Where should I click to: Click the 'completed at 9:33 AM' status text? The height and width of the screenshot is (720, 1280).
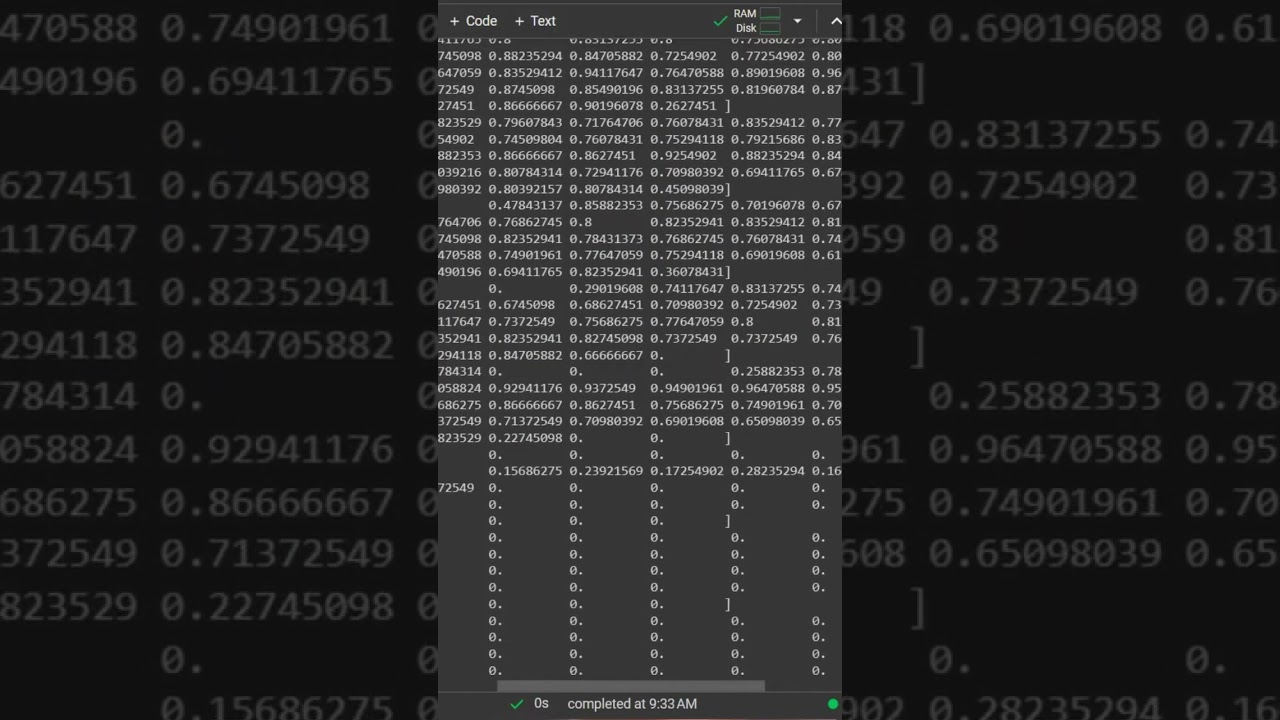(632, 704)
